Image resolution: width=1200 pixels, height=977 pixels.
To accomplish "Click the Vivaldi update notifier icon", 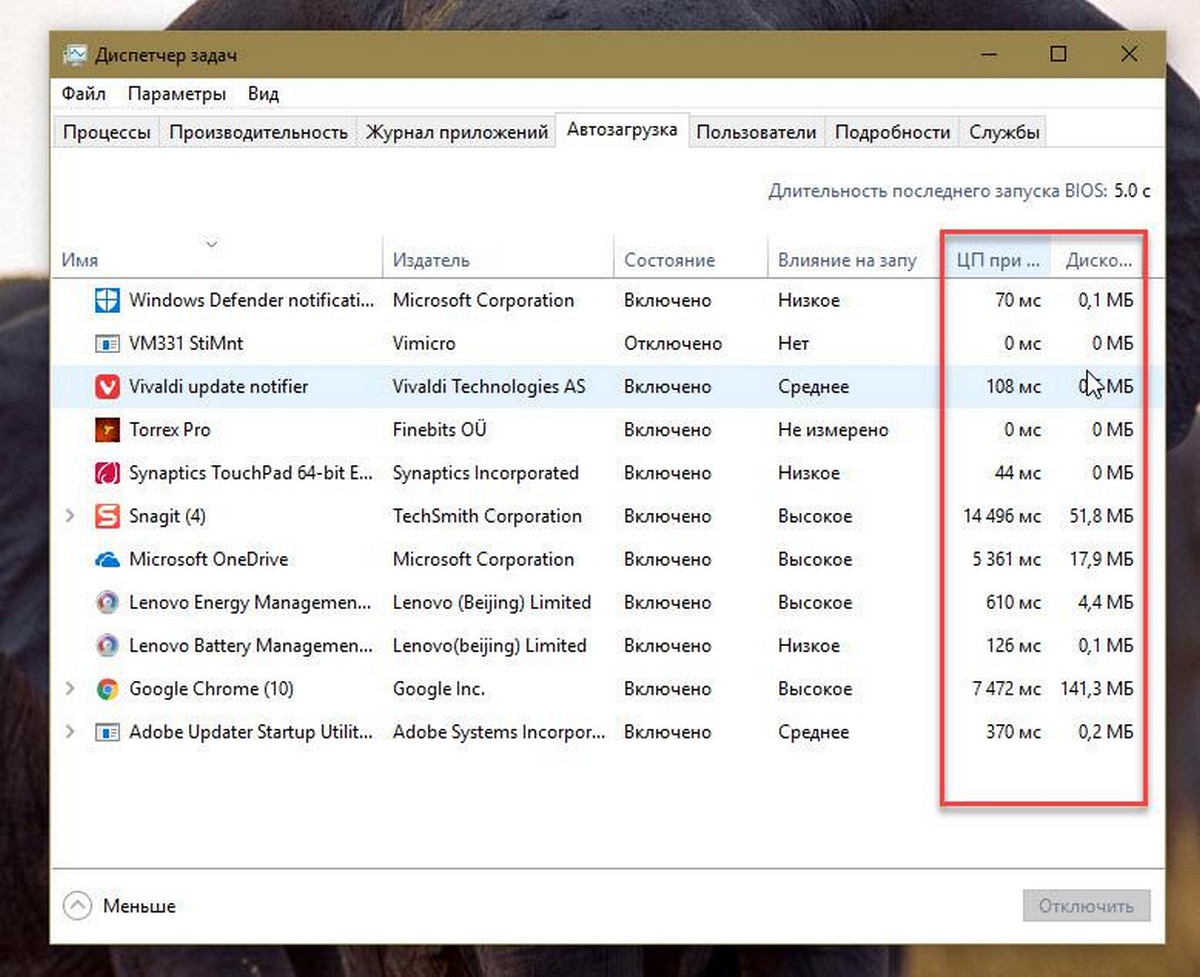I will pos(106,387).
